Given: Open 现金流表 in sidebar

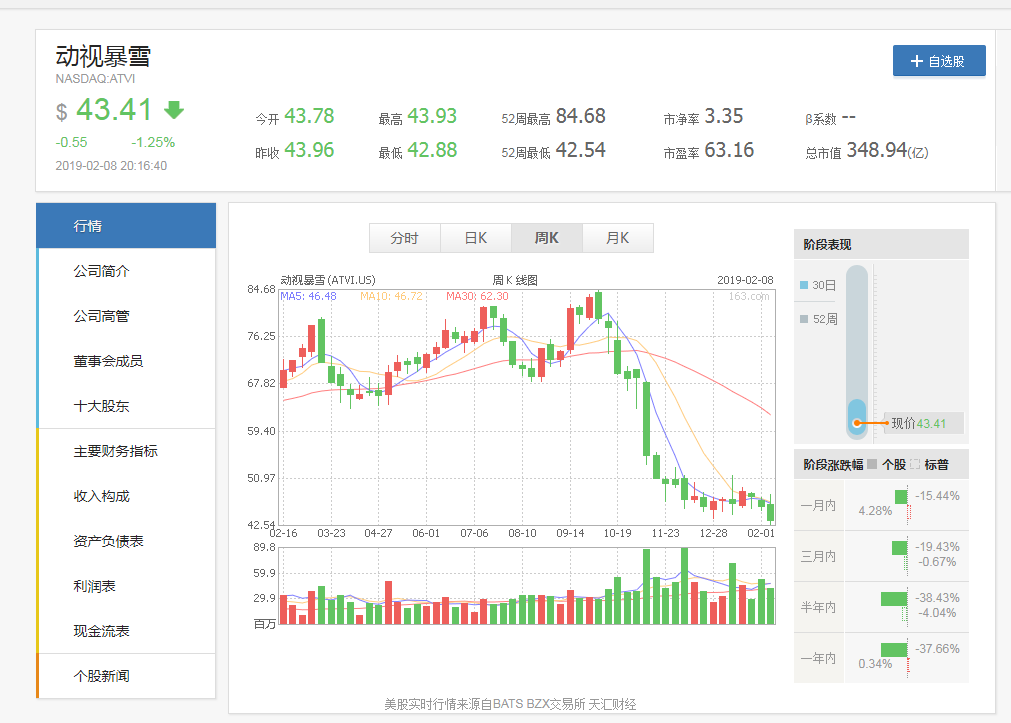Looking at the screenshot, I should click(126, 631).
